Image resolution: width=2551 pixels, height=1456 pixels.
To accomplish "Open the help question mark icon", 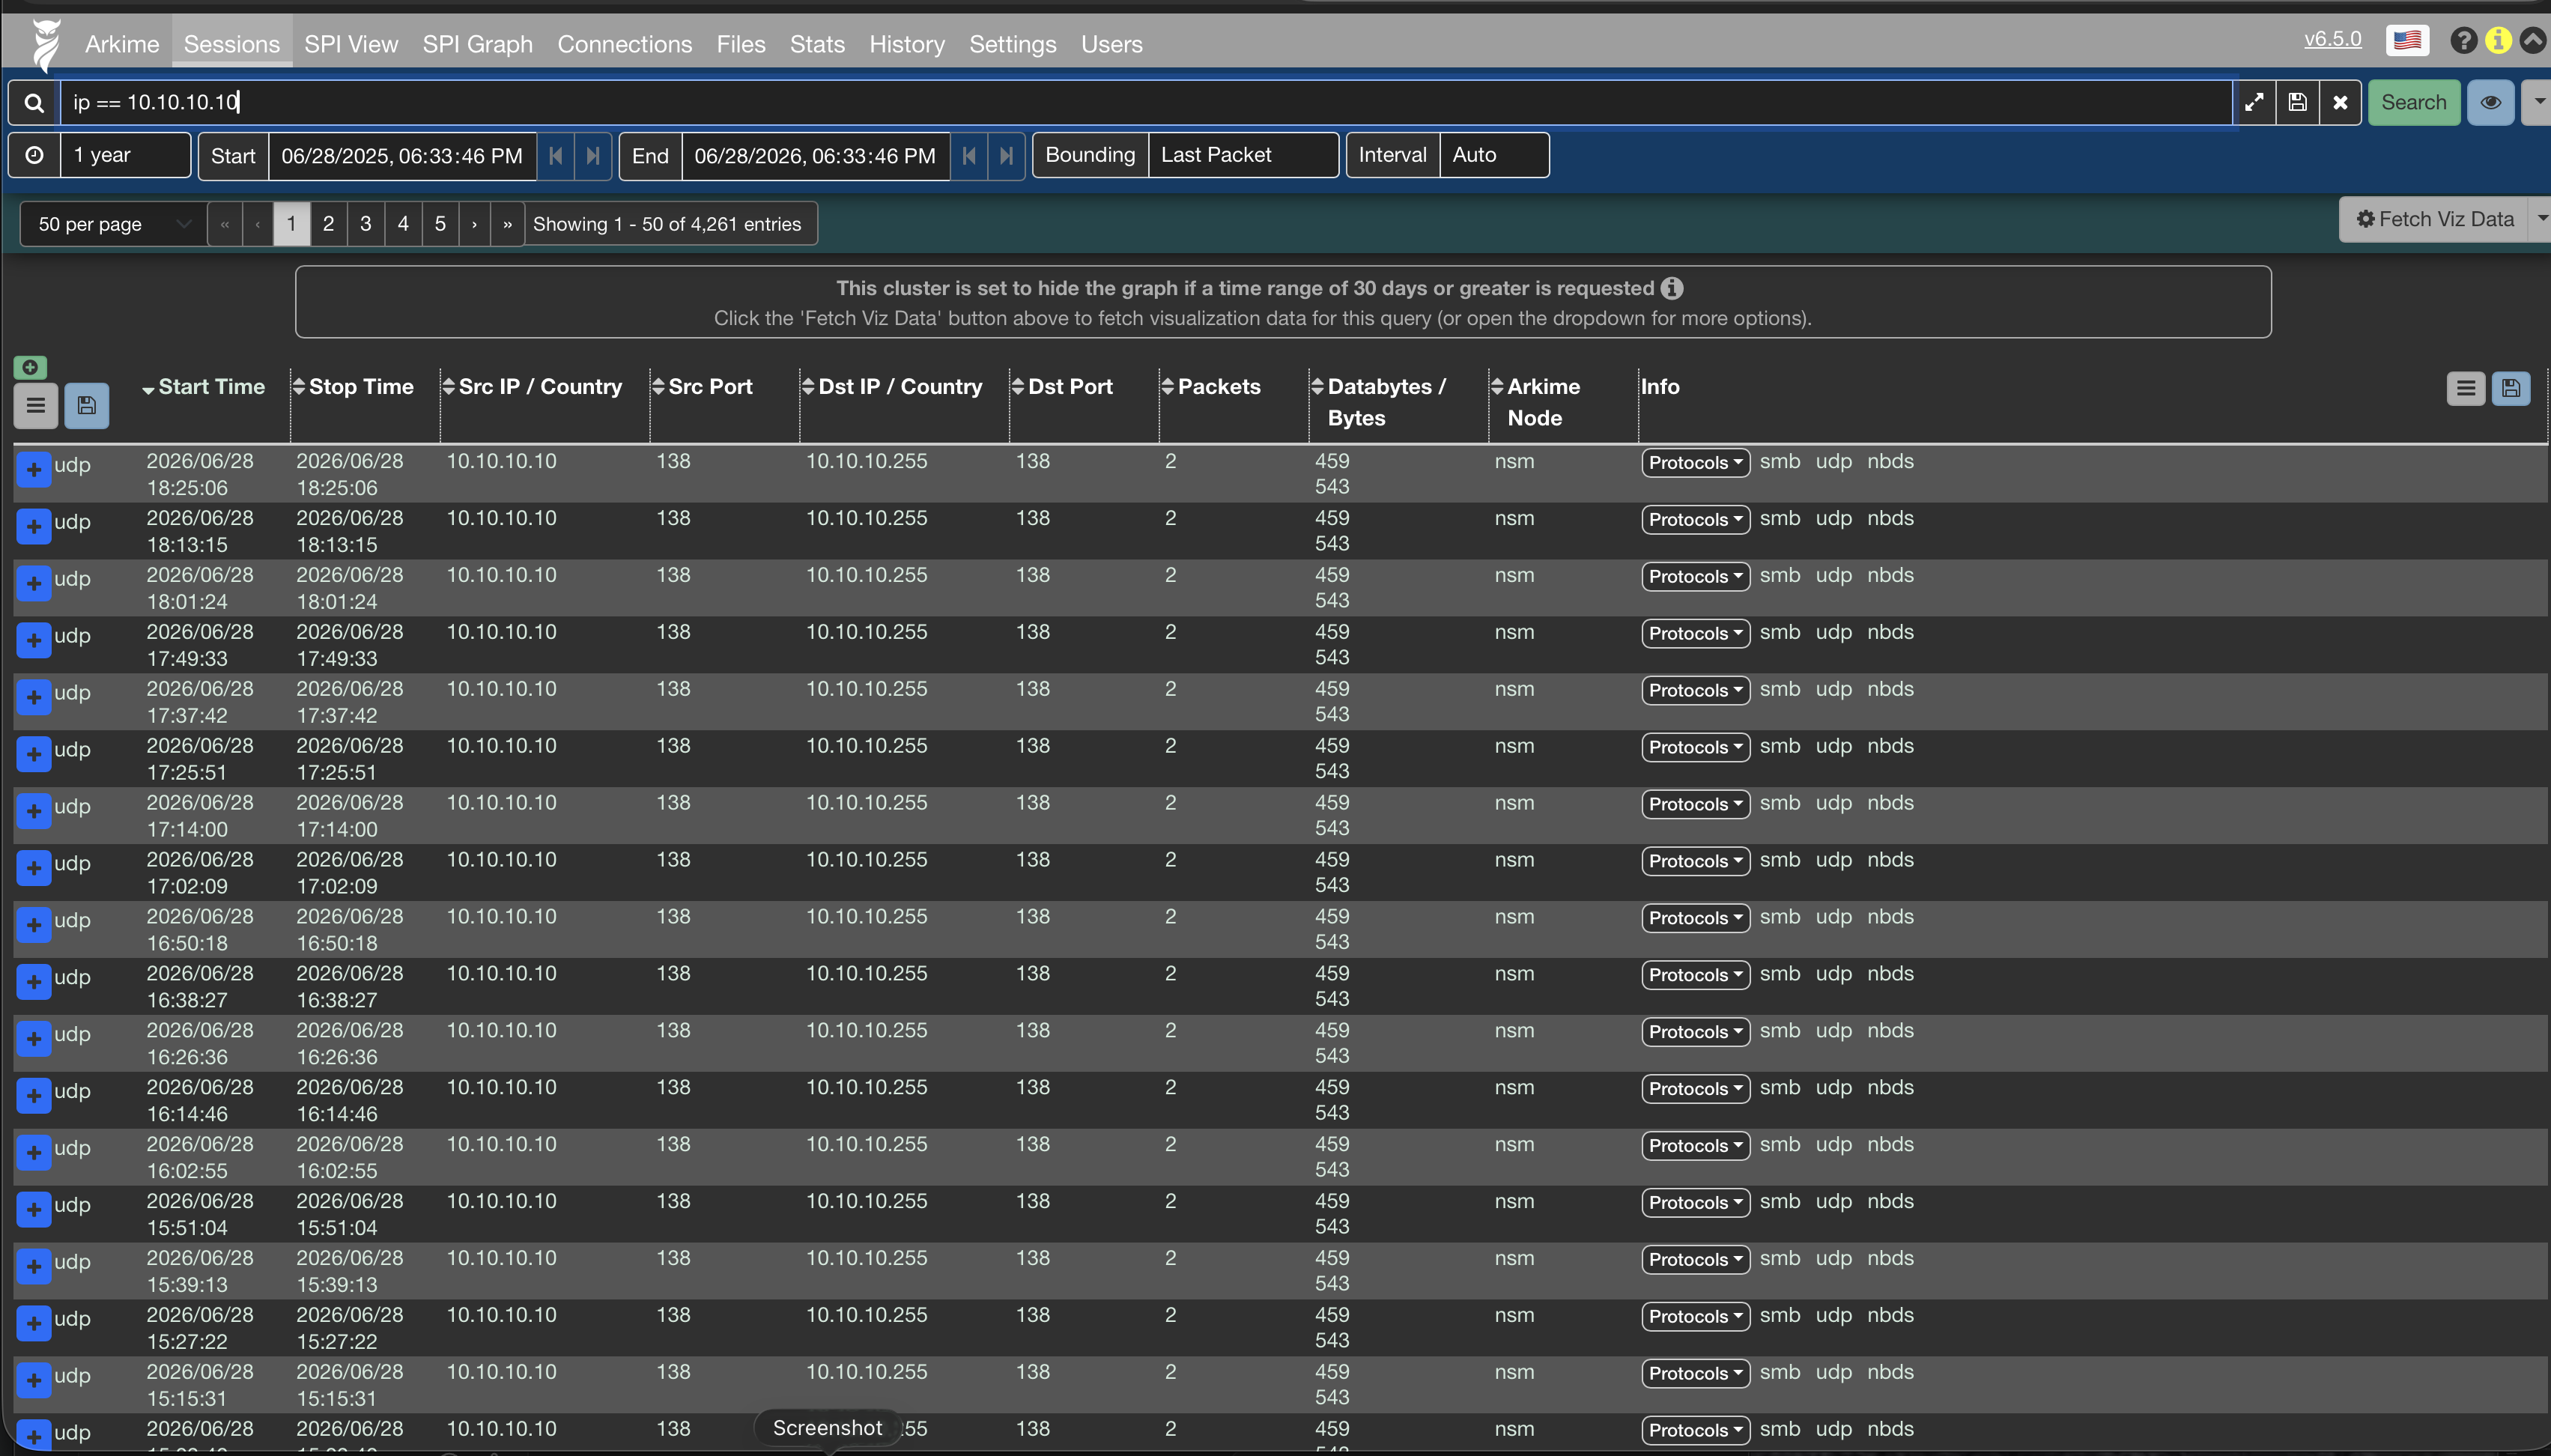I will 2464,40.
